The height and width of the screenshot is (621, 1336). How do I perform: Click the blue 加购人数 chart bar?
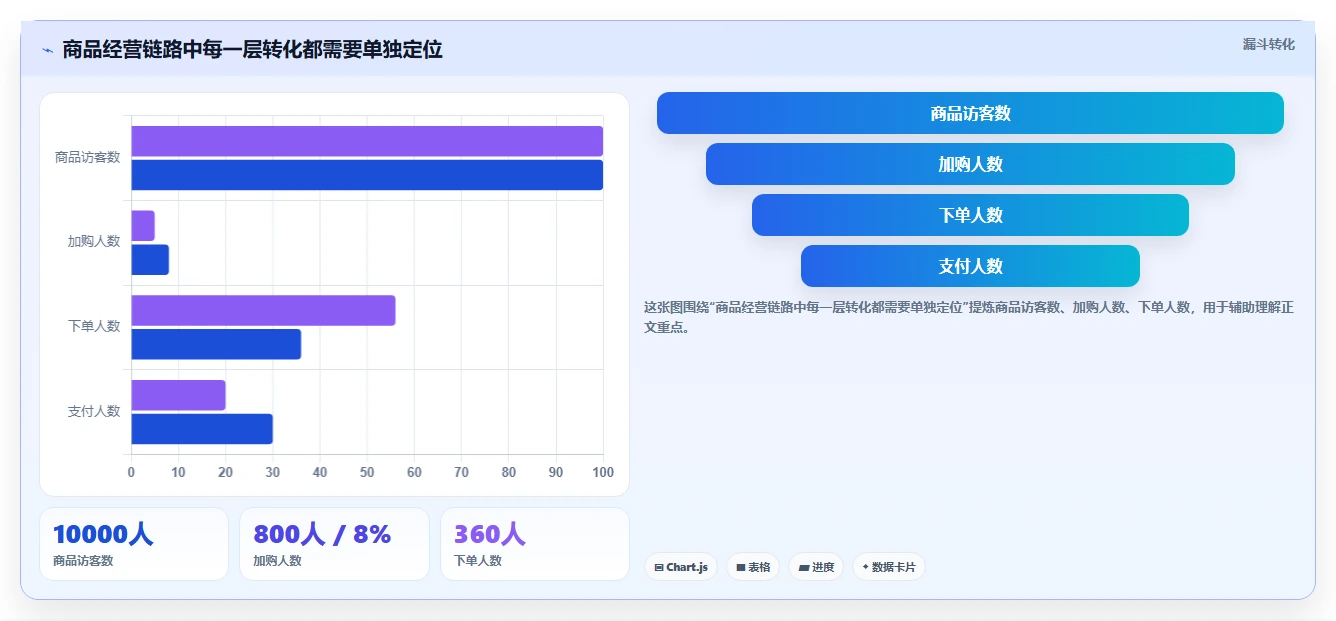pos(150,260)
